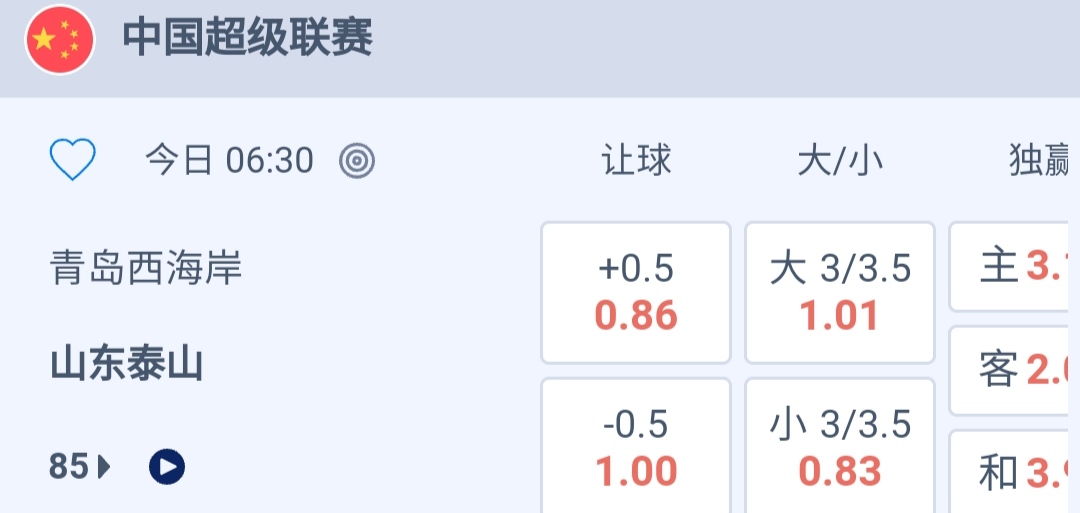Screen dimensions: 1080x513
Task: Pick the 客 away win odds
Action: (1014, 370)
